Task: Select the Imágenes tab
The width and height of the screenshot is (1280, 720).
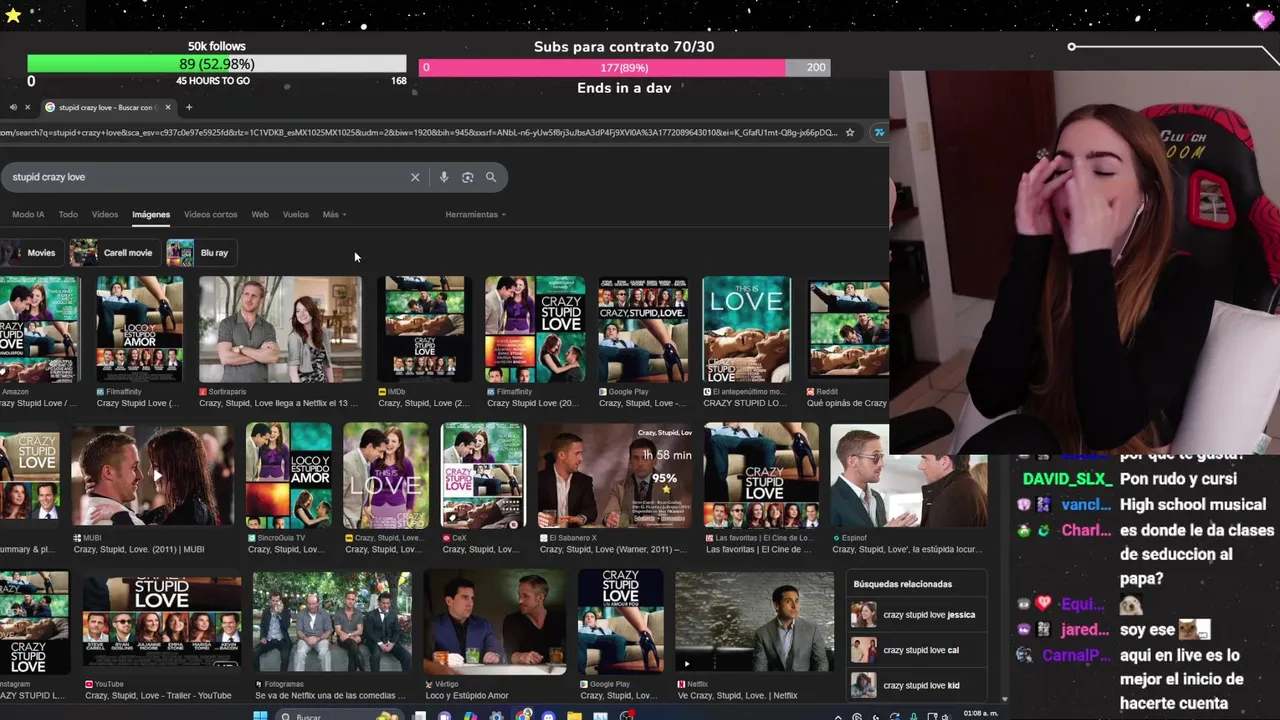Action: [x=151, y=214]
